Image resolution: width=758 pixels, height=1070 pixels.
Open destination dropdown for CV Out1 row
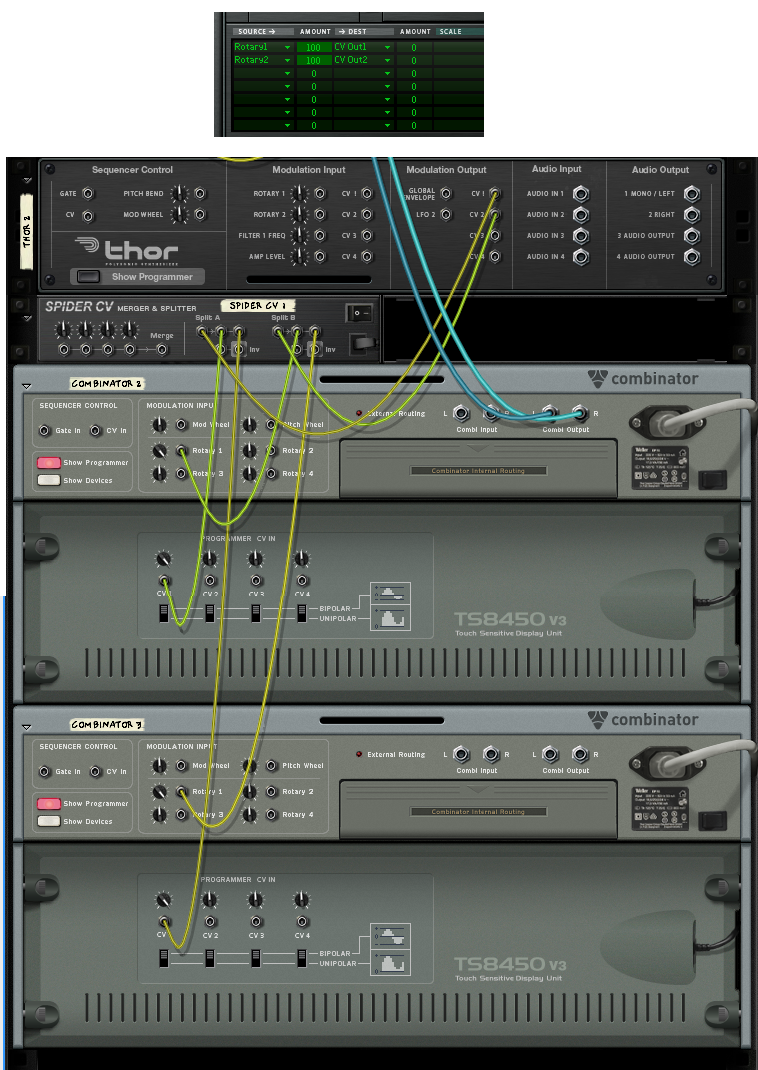[x=387, y=48]
